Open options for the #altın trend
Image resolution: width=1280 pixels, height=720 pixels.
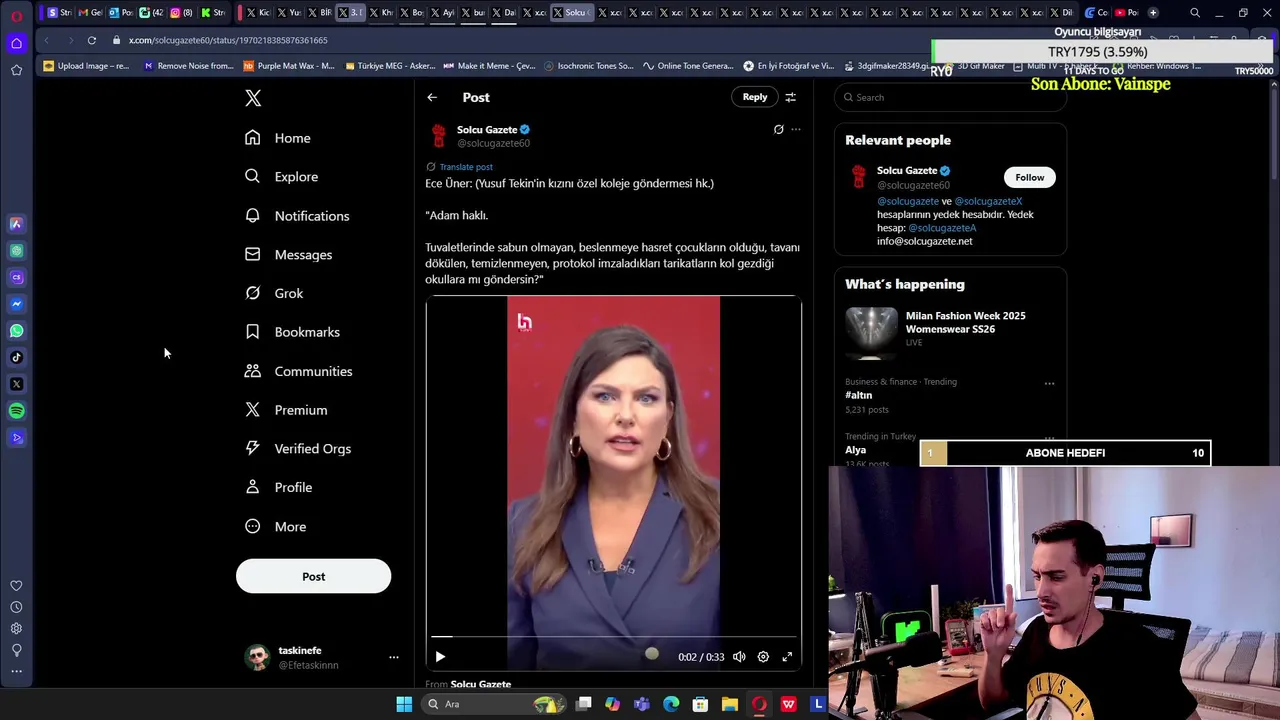point(1049,383)
